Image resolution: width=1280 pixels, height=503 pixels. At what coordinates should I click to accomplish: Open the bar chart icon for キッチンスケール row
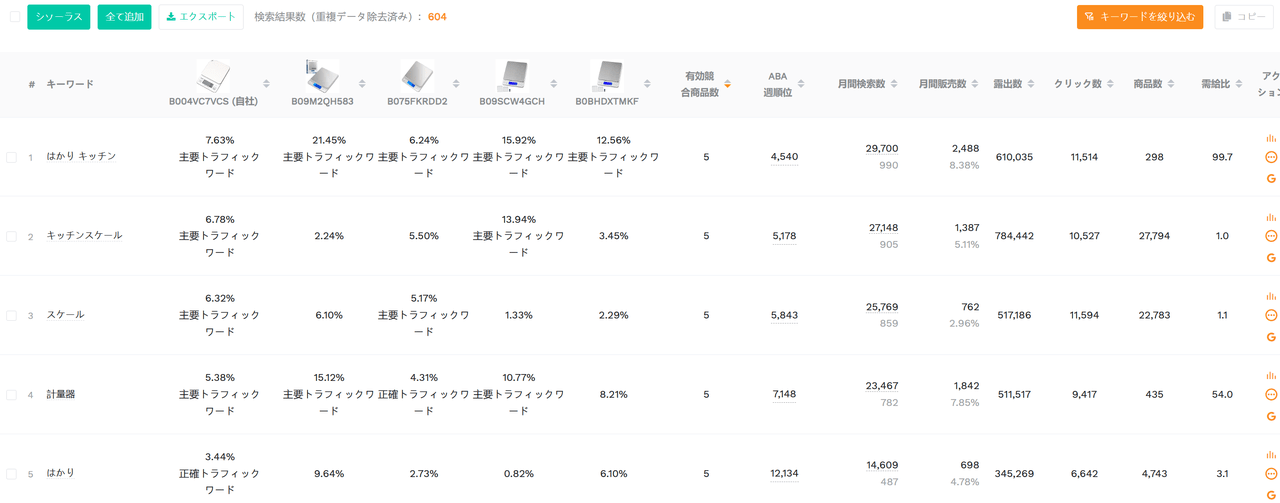click(x=1271, y=217)
